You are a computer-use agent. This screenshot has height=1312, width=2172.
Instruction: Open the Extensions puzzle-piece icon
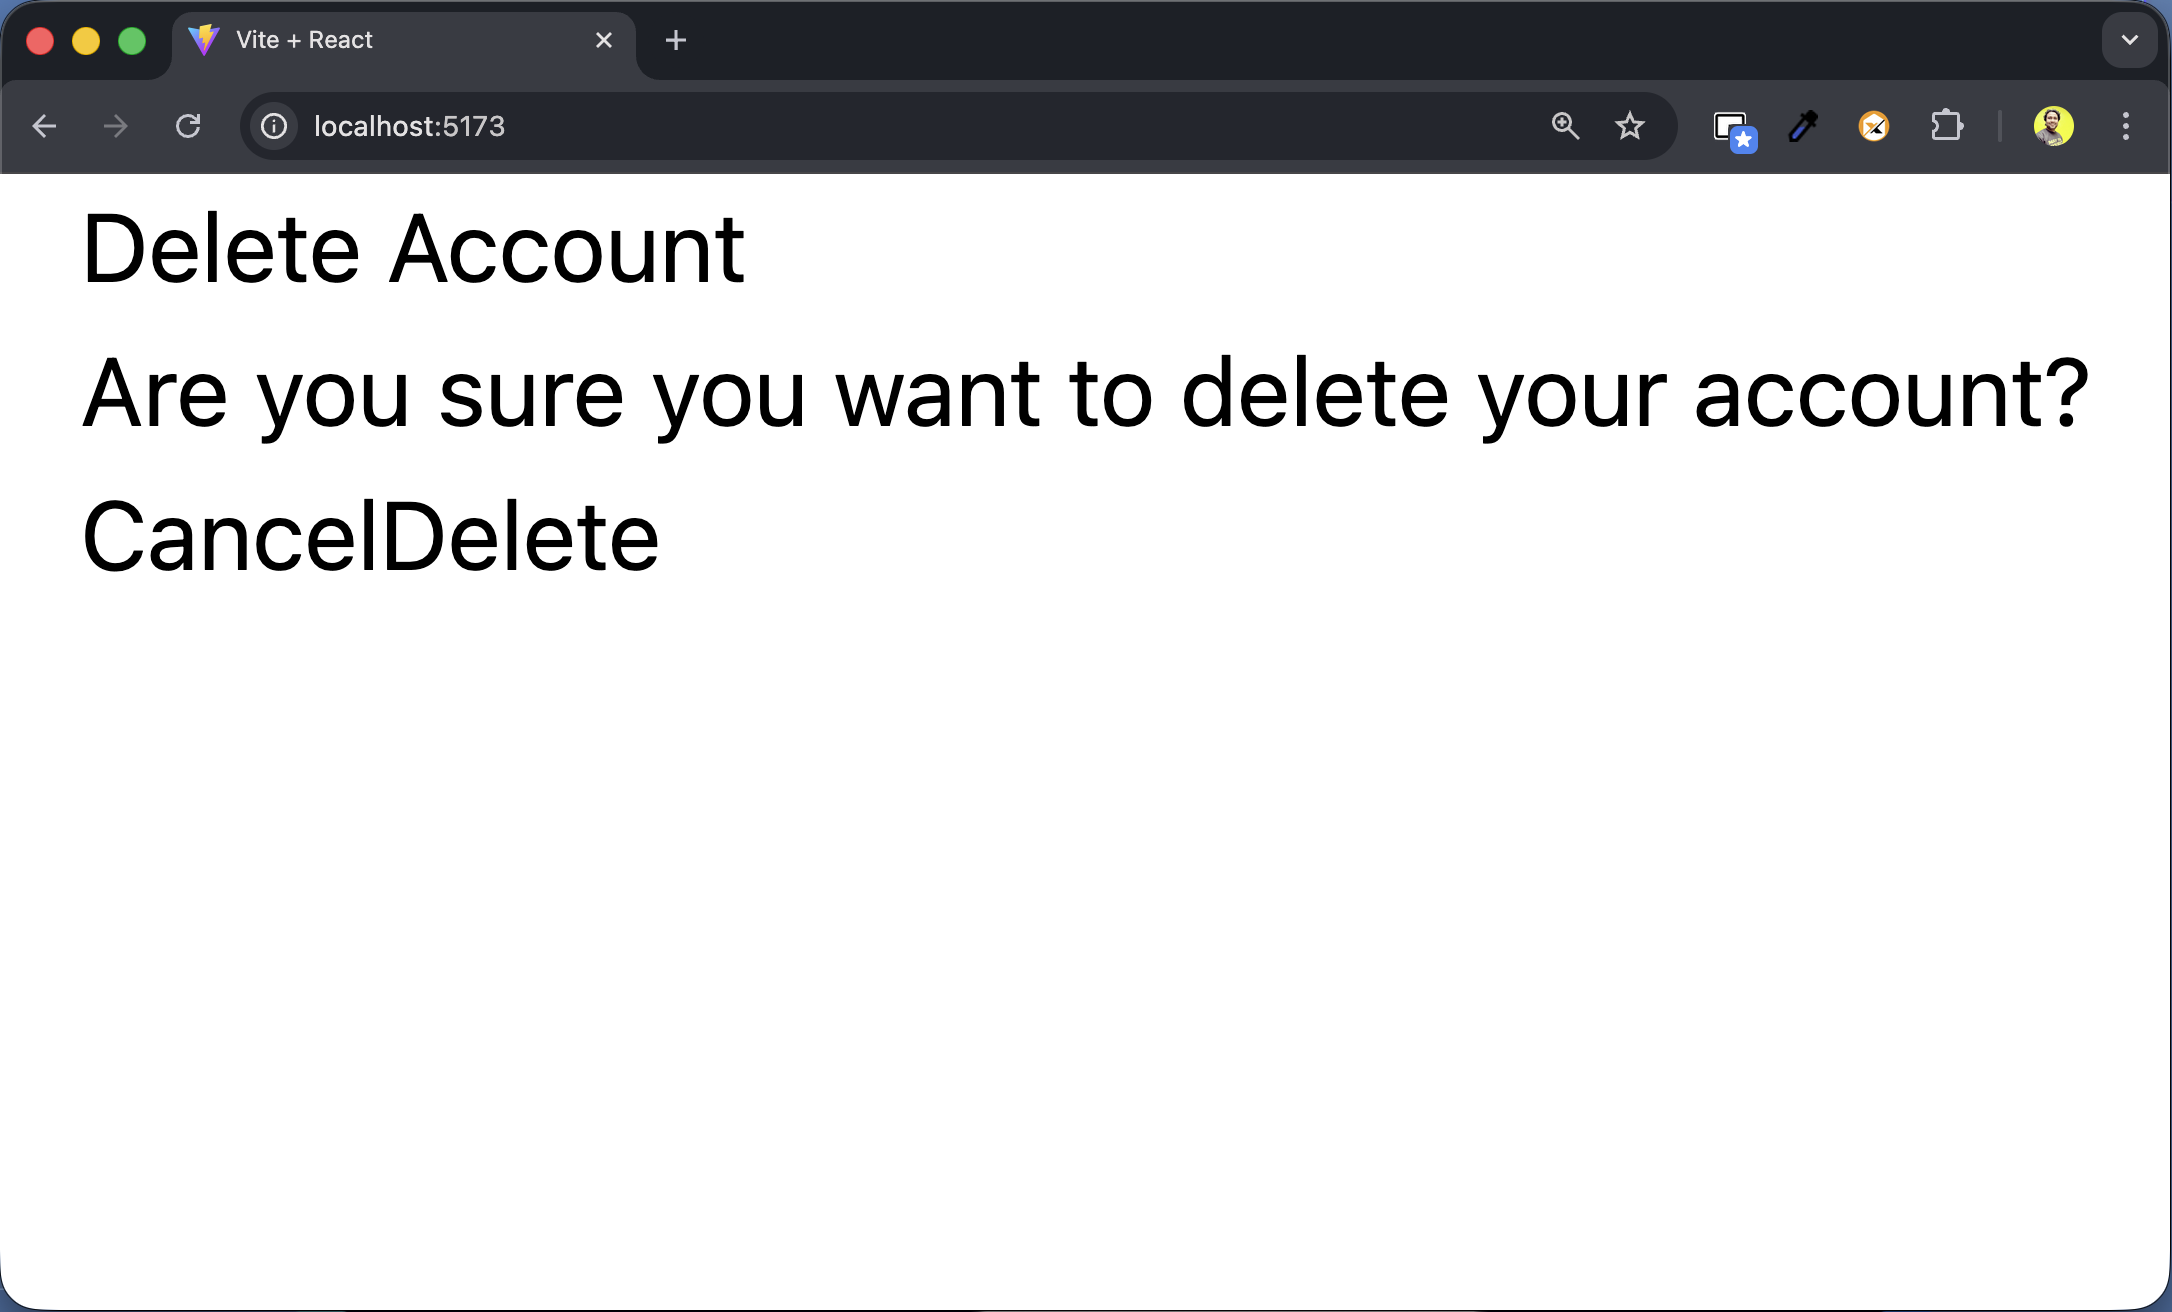tap(1946, 126)
